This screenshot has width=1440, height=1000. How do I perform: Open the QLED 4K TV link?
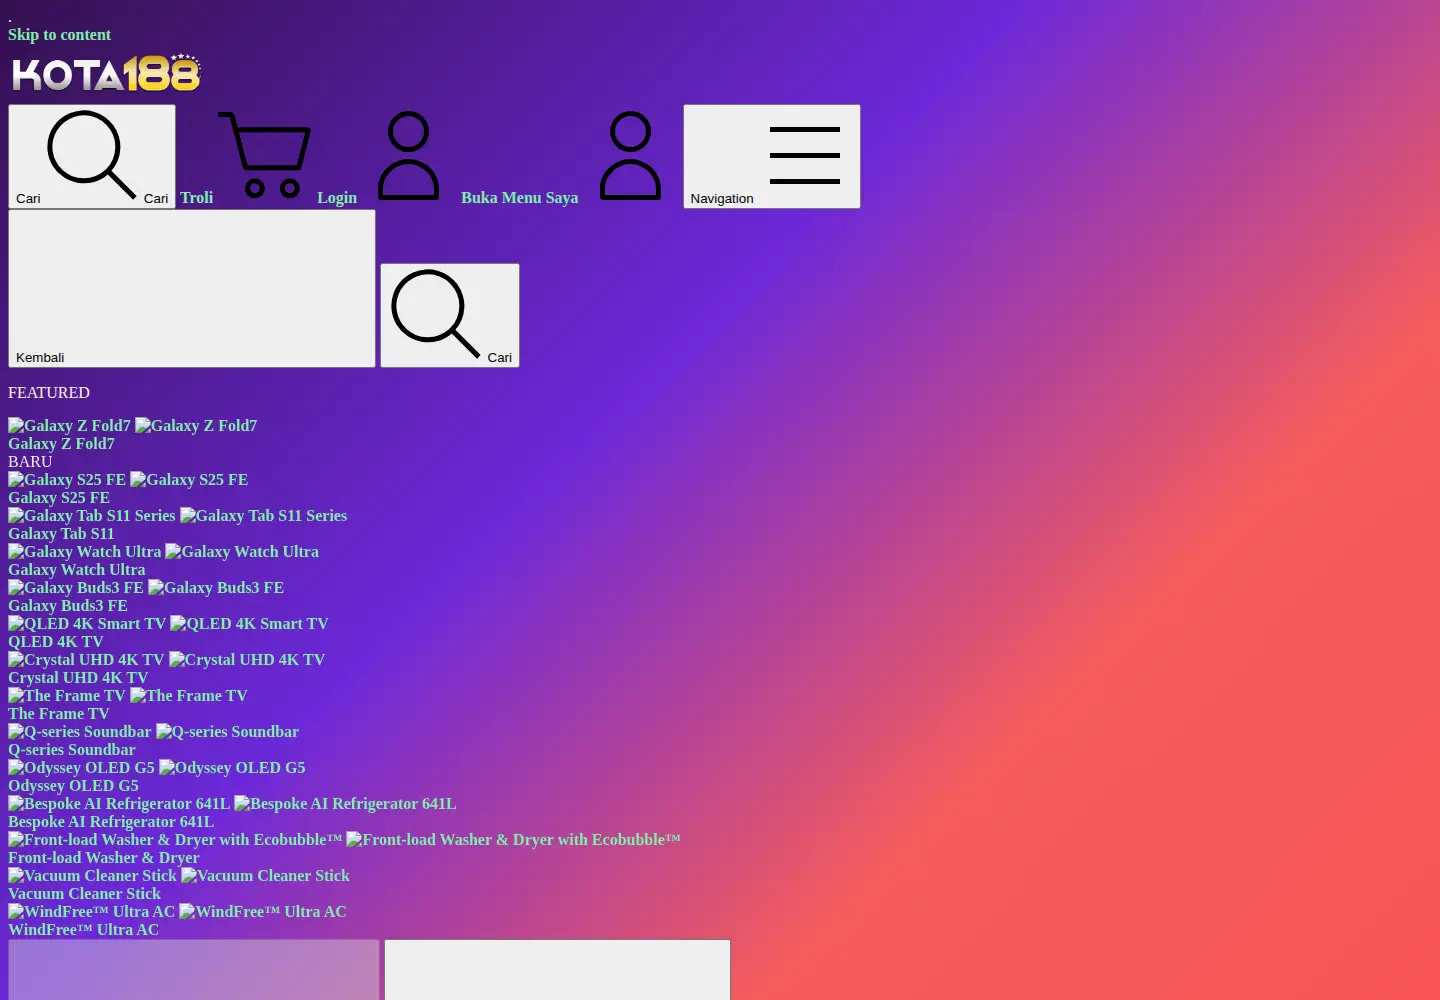coord(56,642)
